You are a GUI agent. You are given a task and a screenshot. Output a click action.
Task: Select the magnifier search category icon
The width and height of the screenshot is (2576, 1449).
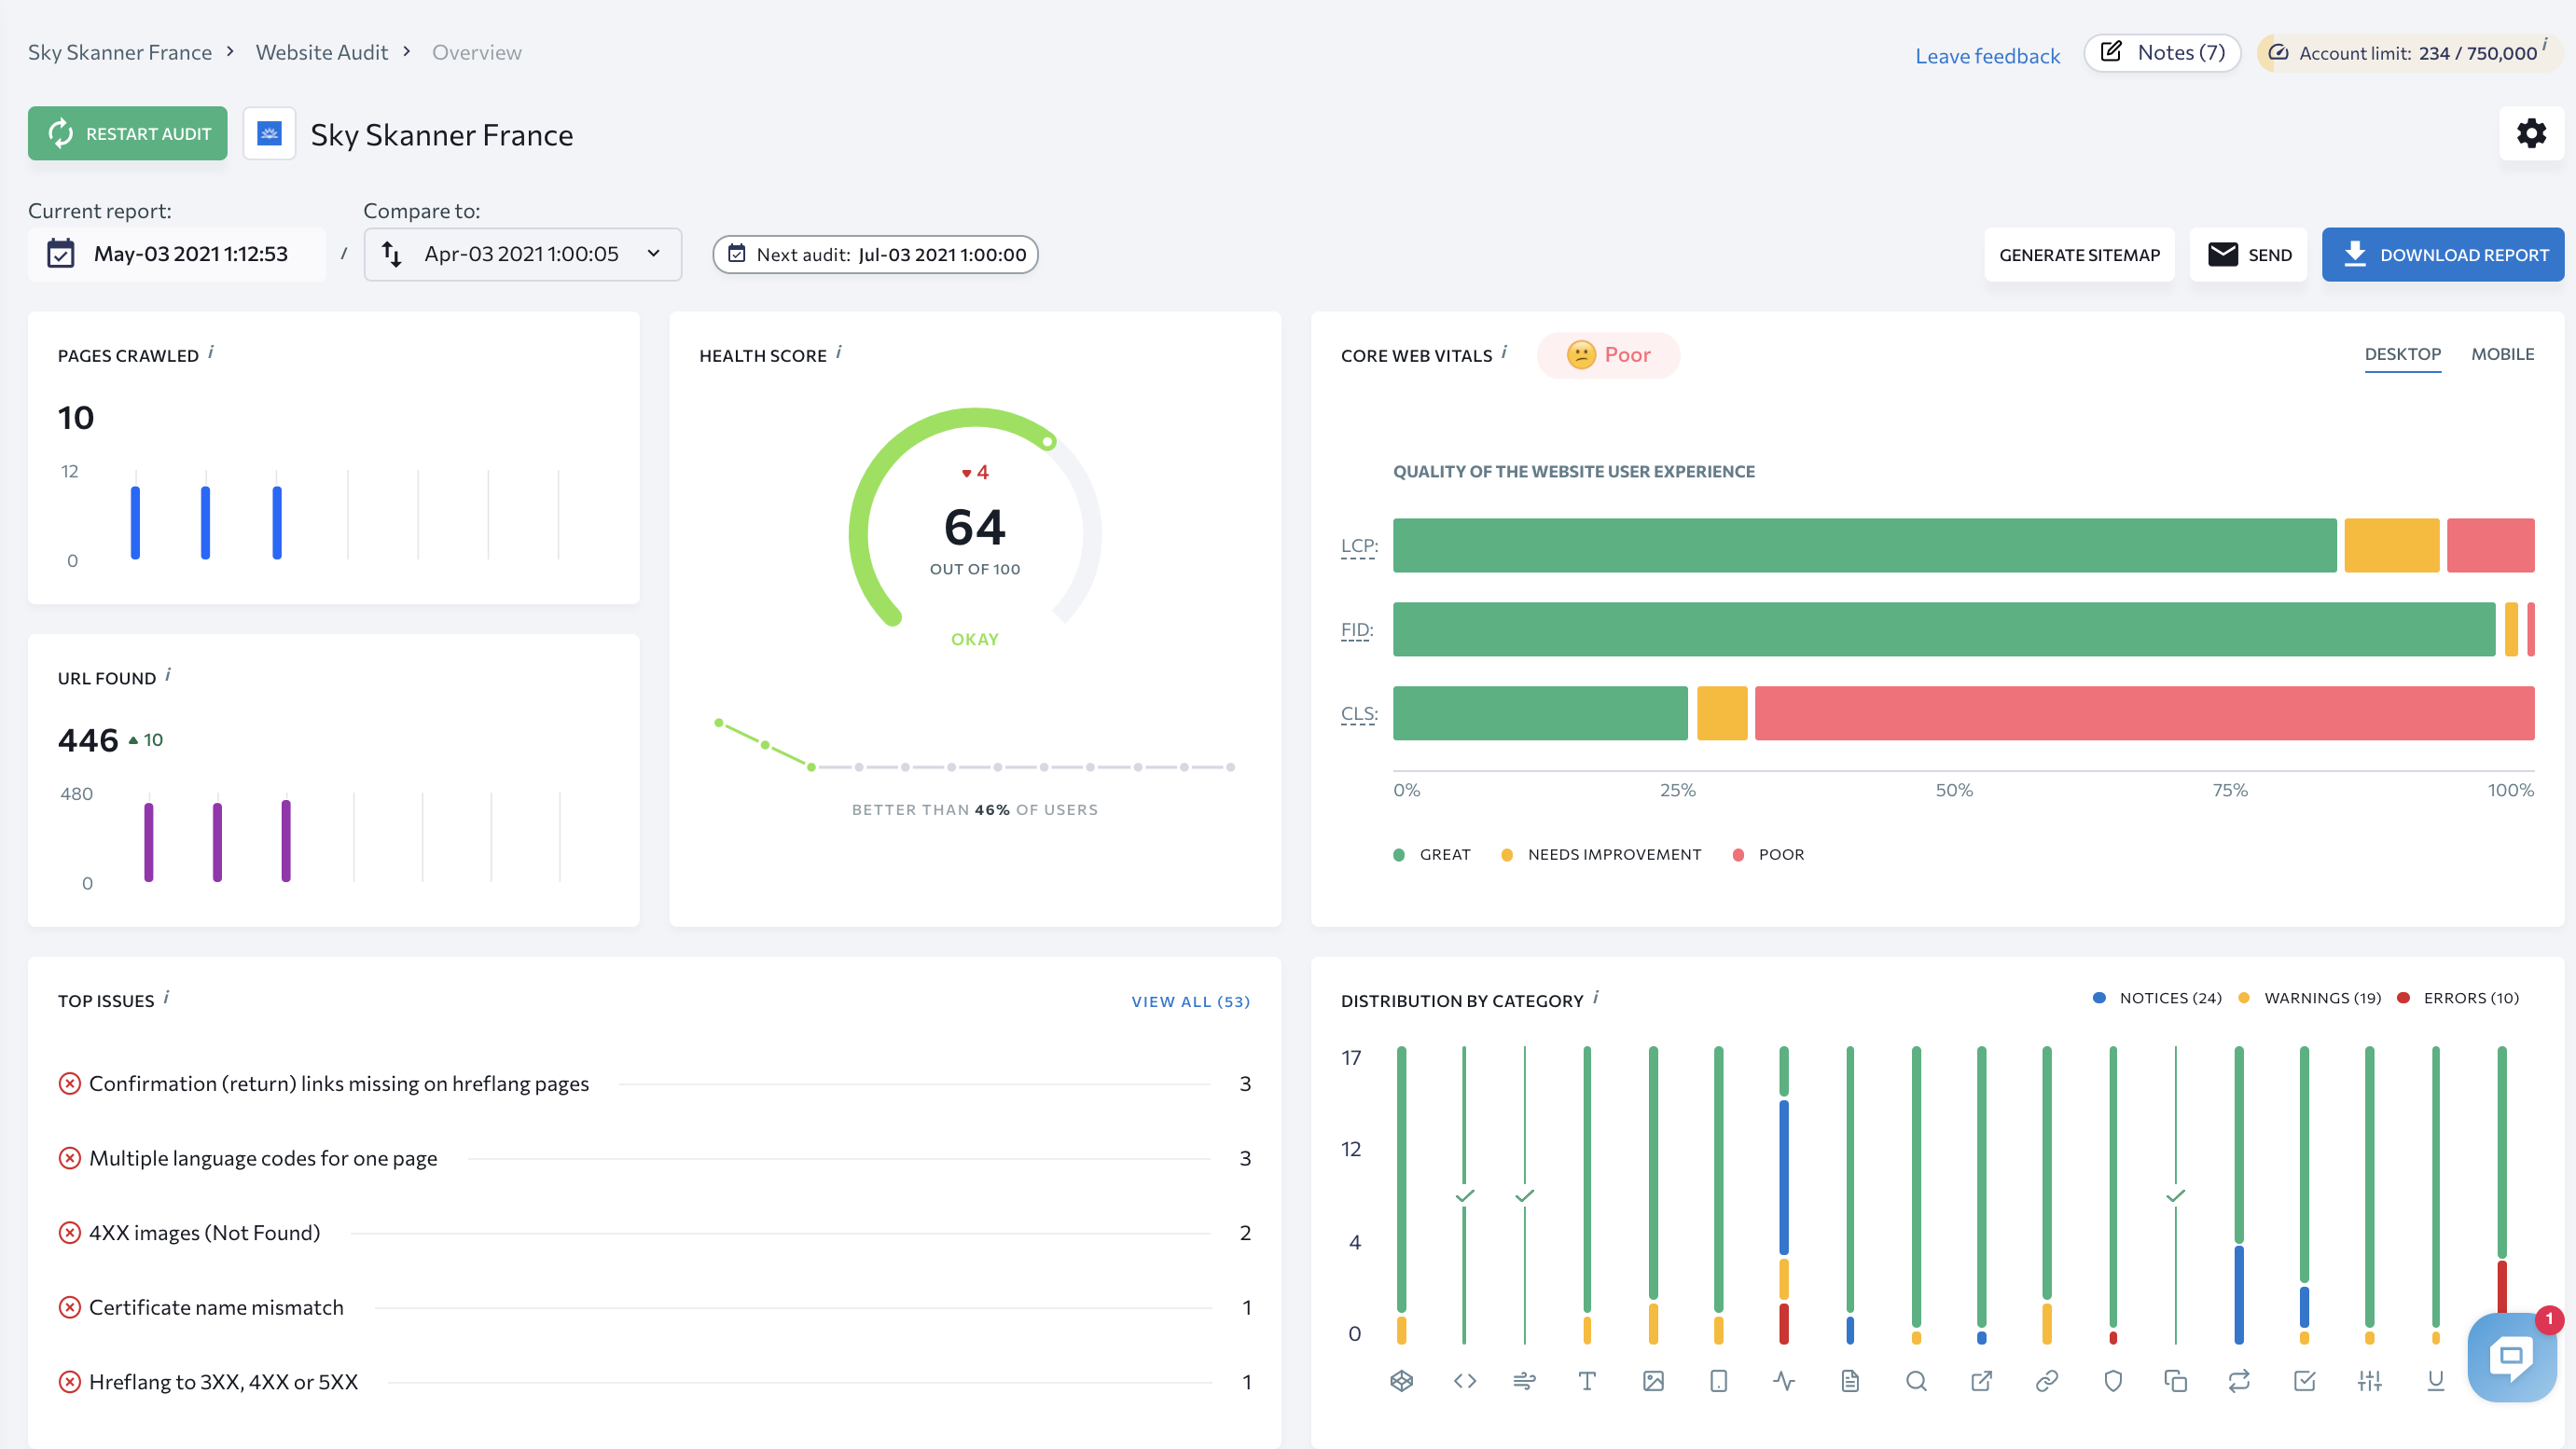coord(1915,1381)
